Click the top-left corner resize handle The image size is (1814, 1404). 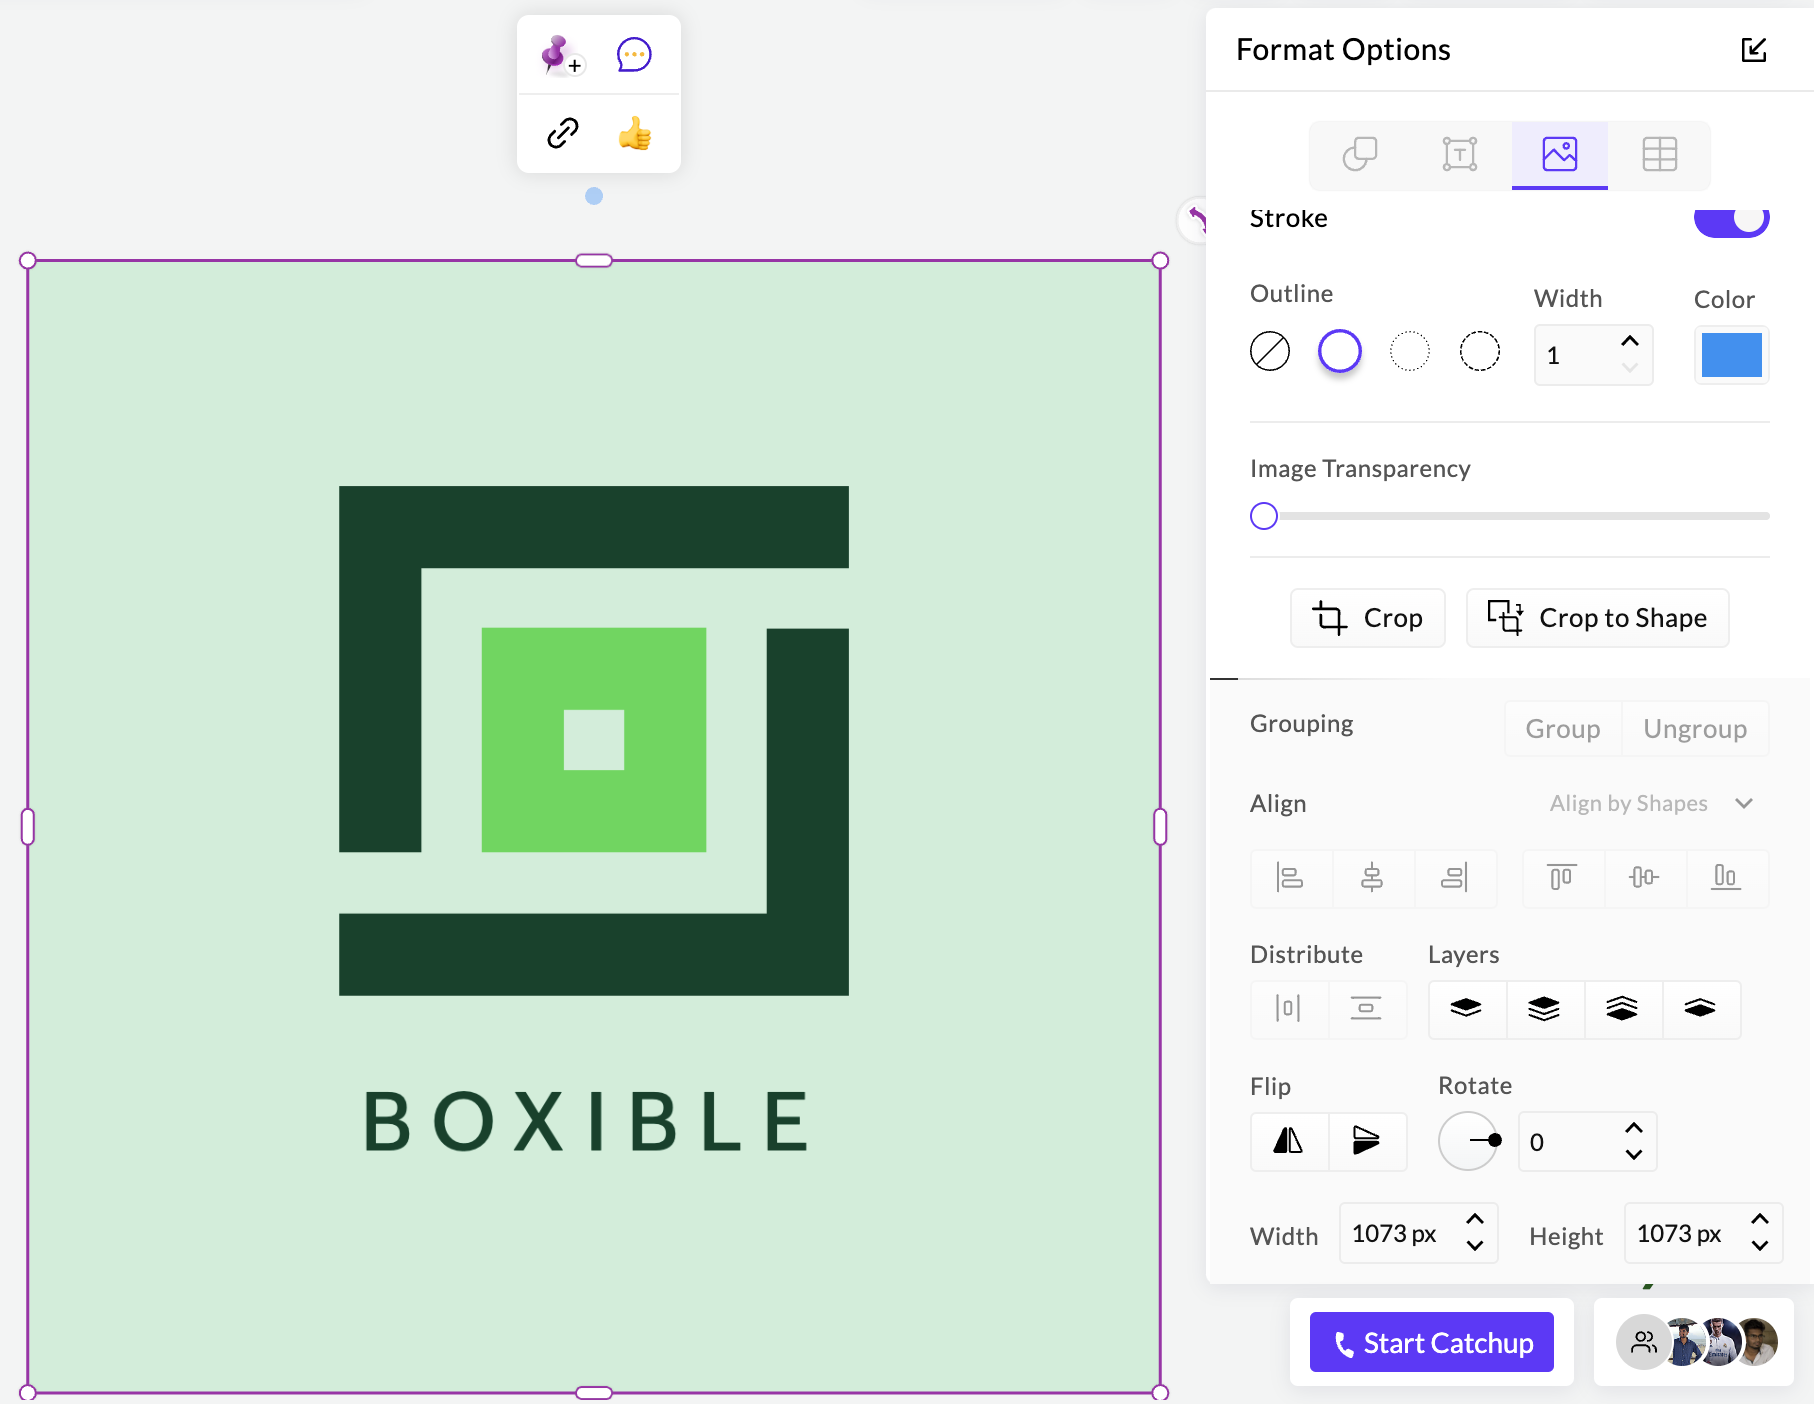(x=28, y=261)
